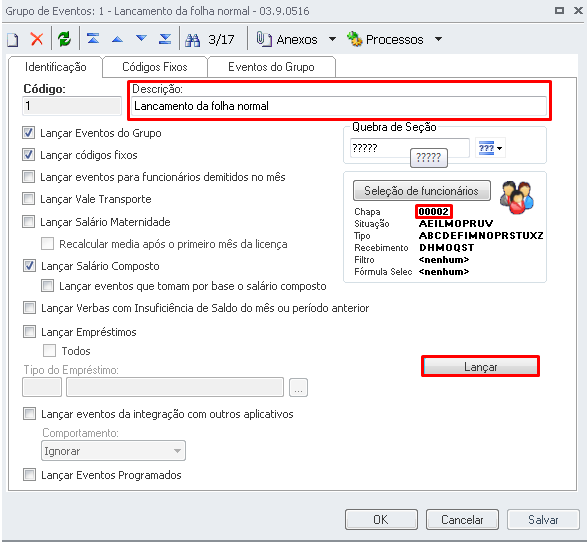Click the employees group people icon

click(517, 197)
